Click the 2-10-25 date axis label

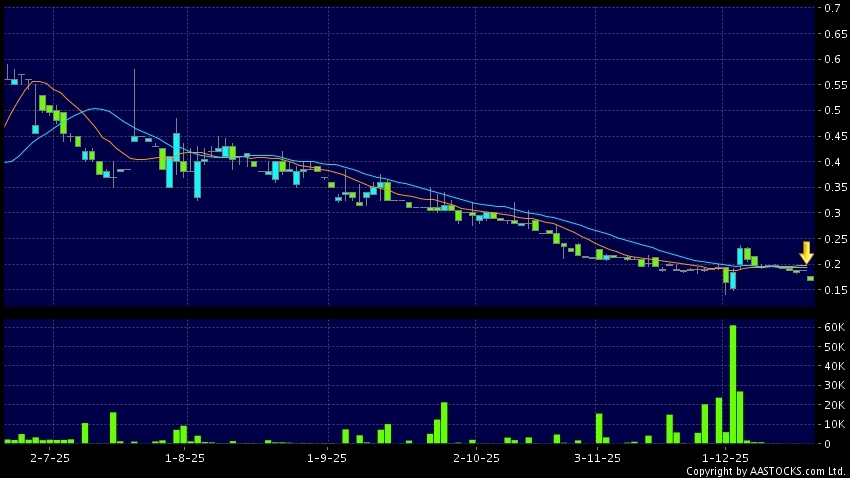pos(476,457)
